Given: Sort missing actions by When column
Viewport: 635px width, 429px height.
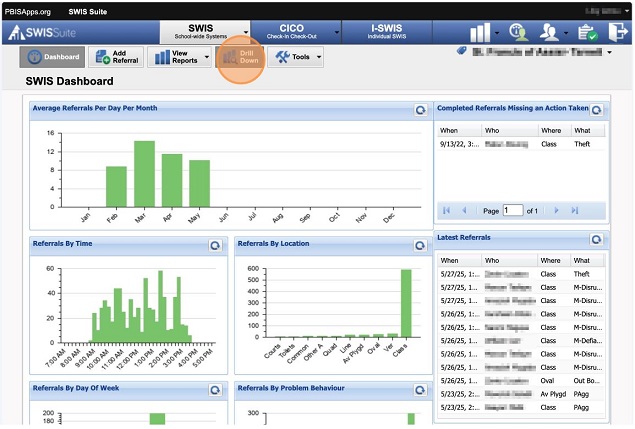Looking at the screenshot, I should click(x=459, y=130).
